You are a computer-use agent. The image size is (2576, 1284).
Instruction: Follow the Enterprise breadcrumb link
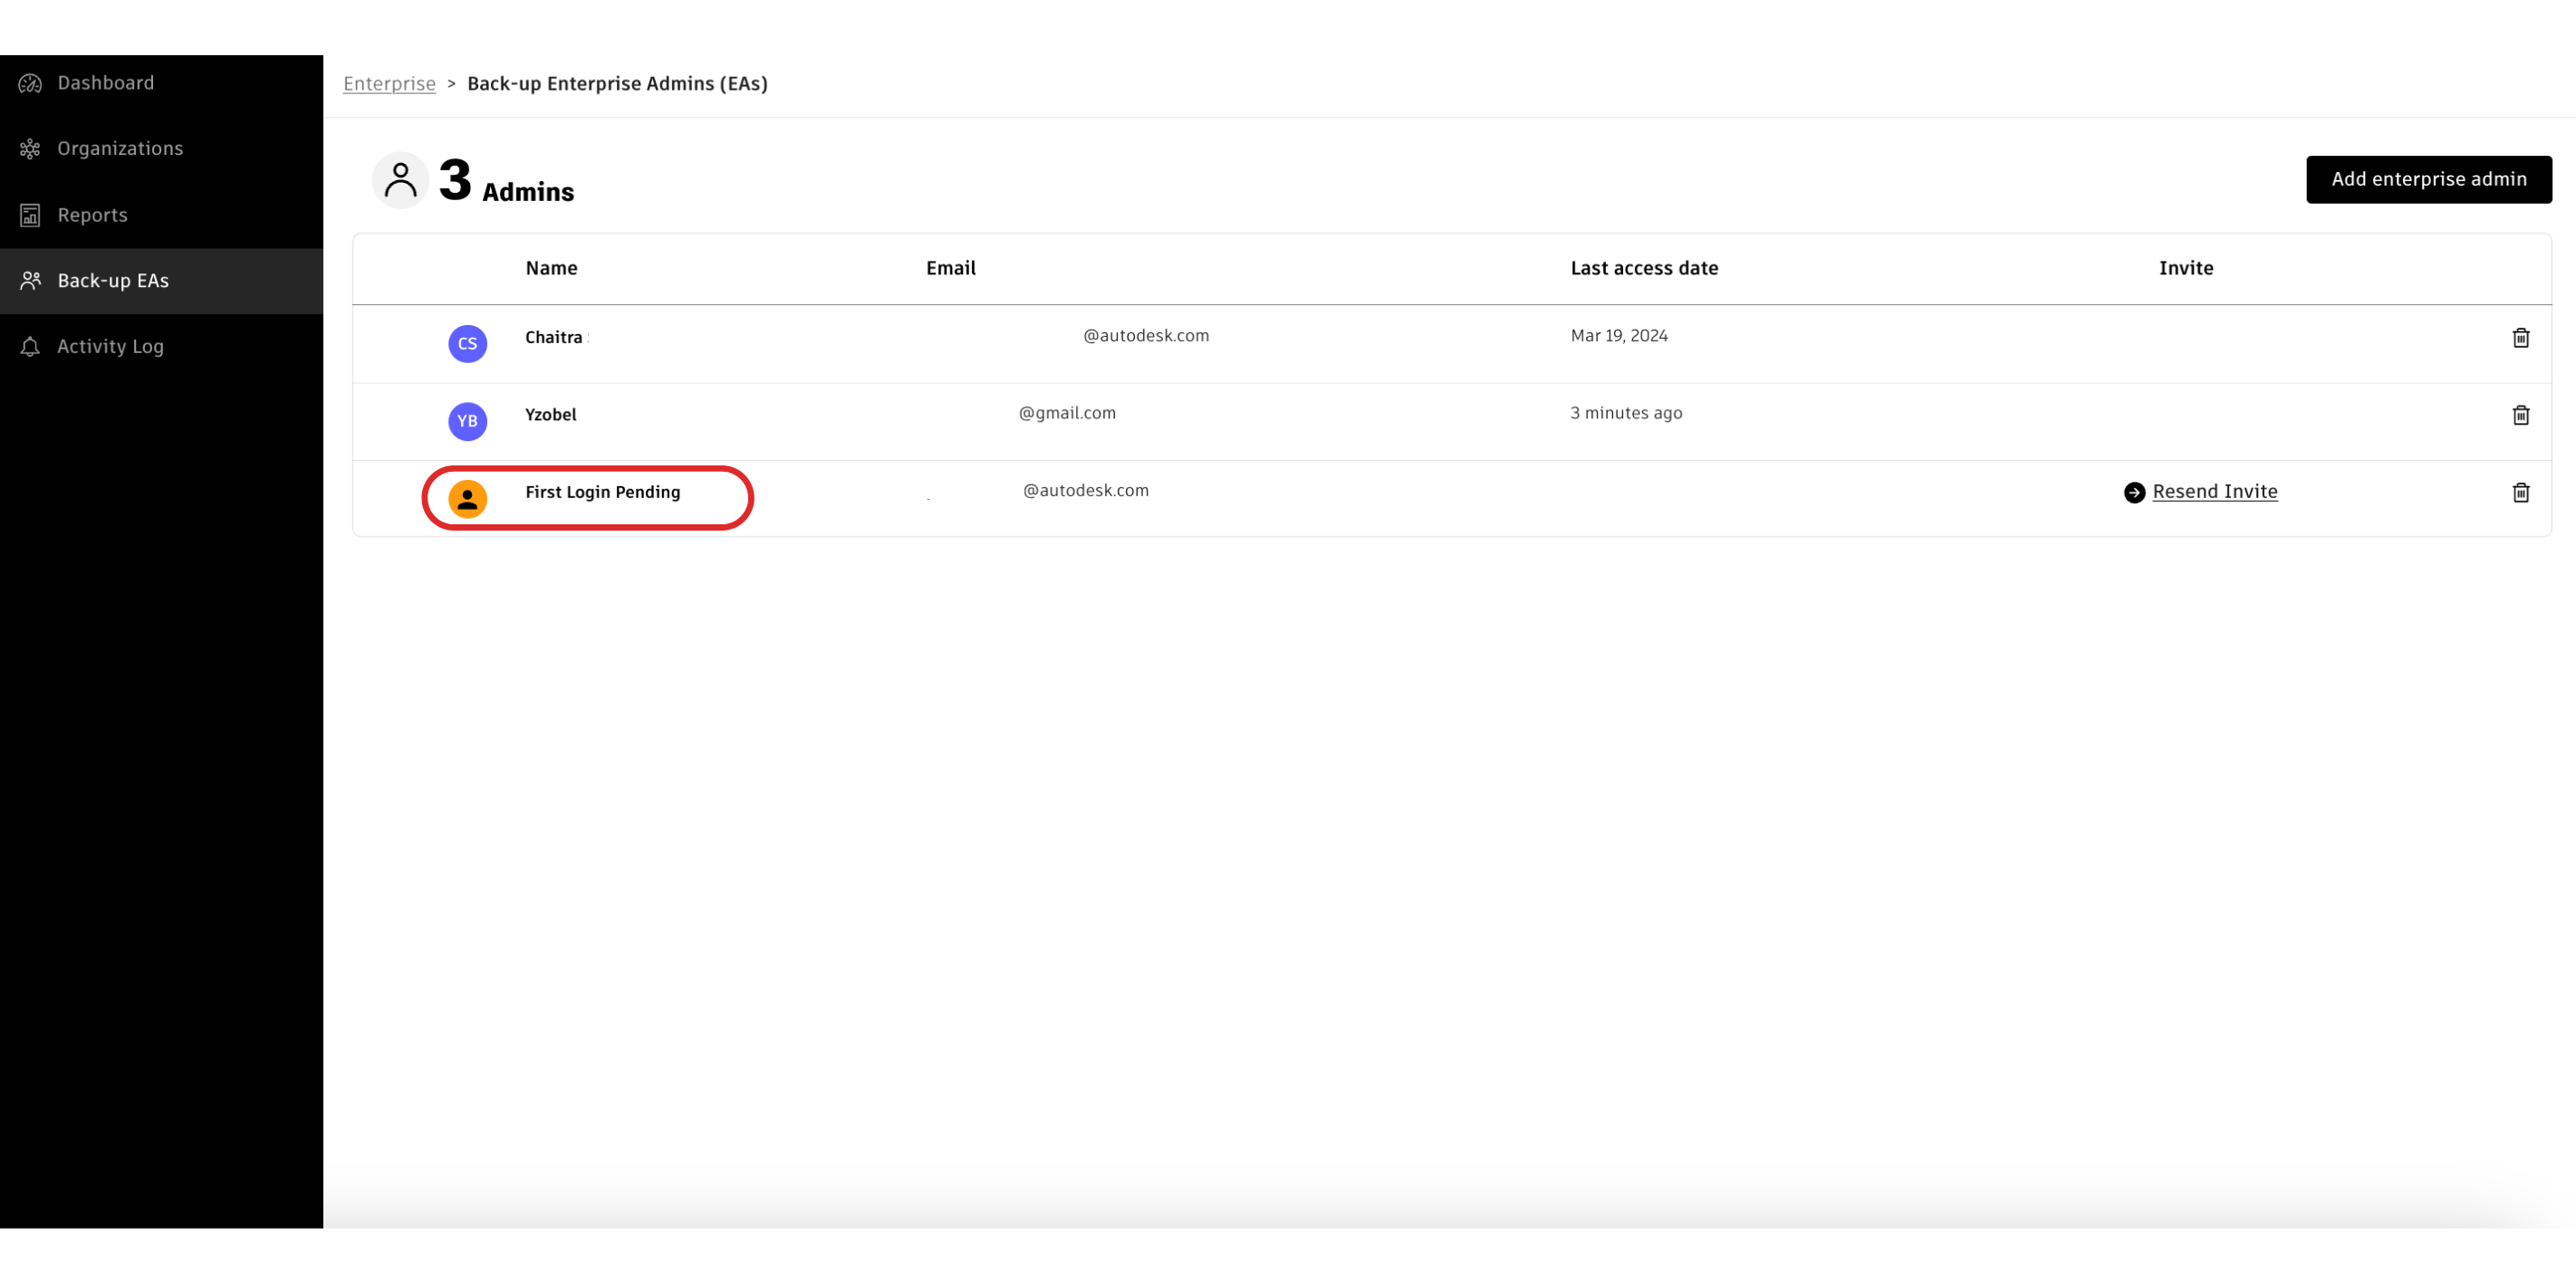389,84
